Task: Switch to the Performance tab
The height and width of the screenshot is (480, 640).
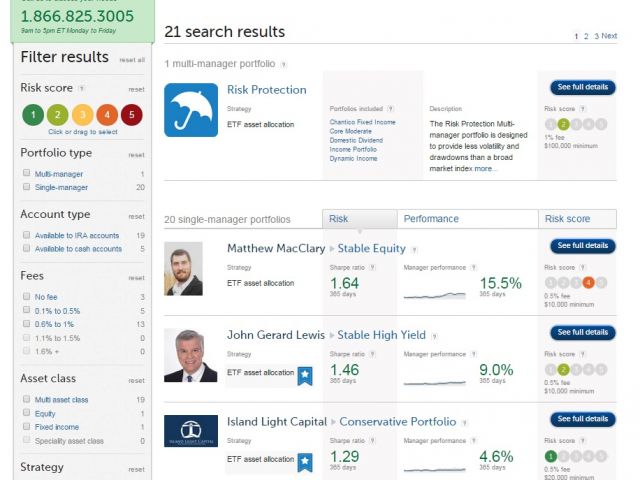Action: pyautogui.click(x=431, y=219)
